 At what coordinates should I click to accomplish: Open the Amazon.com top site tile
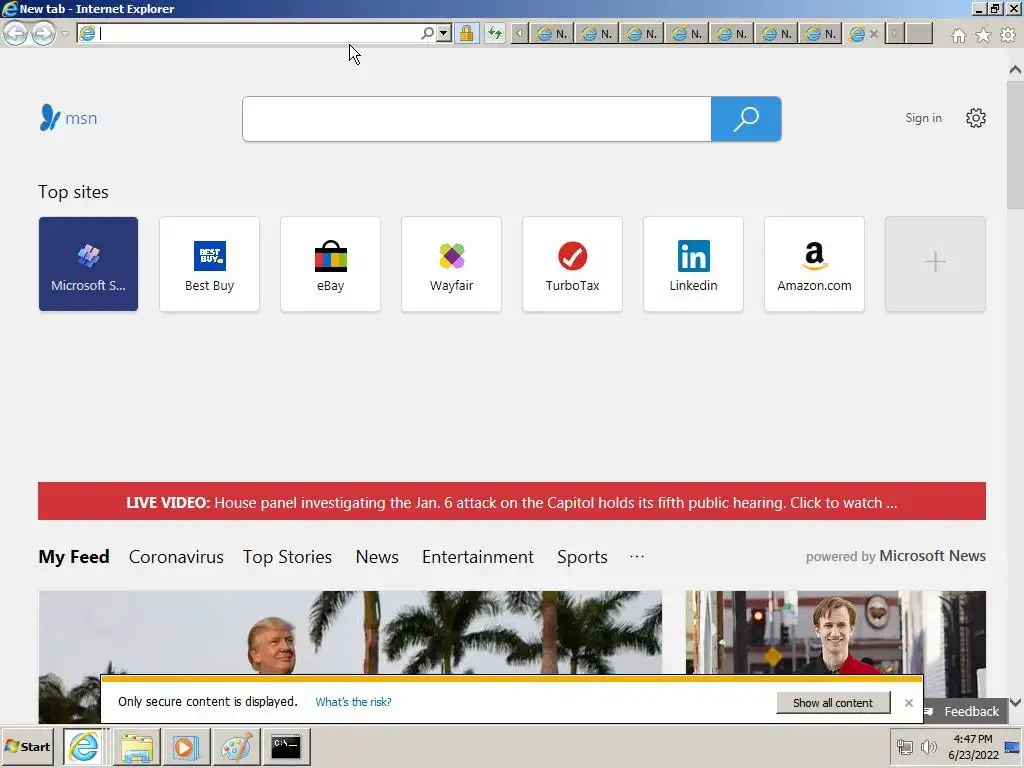(x=814, y=264)
